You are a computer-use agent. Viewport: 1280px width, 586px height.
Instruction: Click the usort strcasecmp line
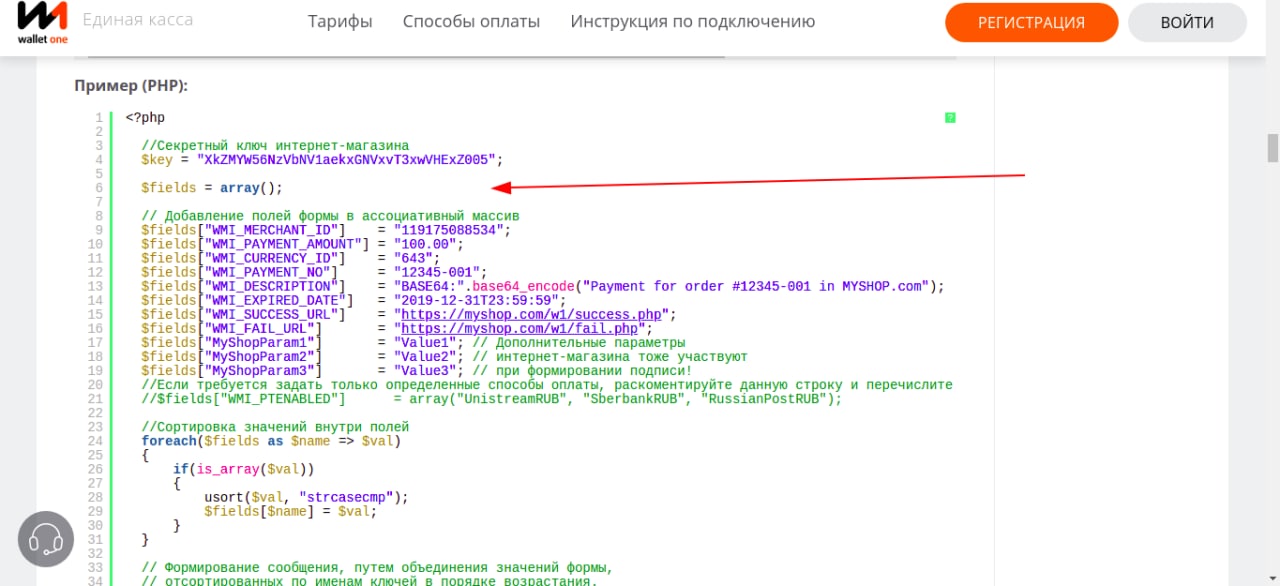click(x=307, y=496)
